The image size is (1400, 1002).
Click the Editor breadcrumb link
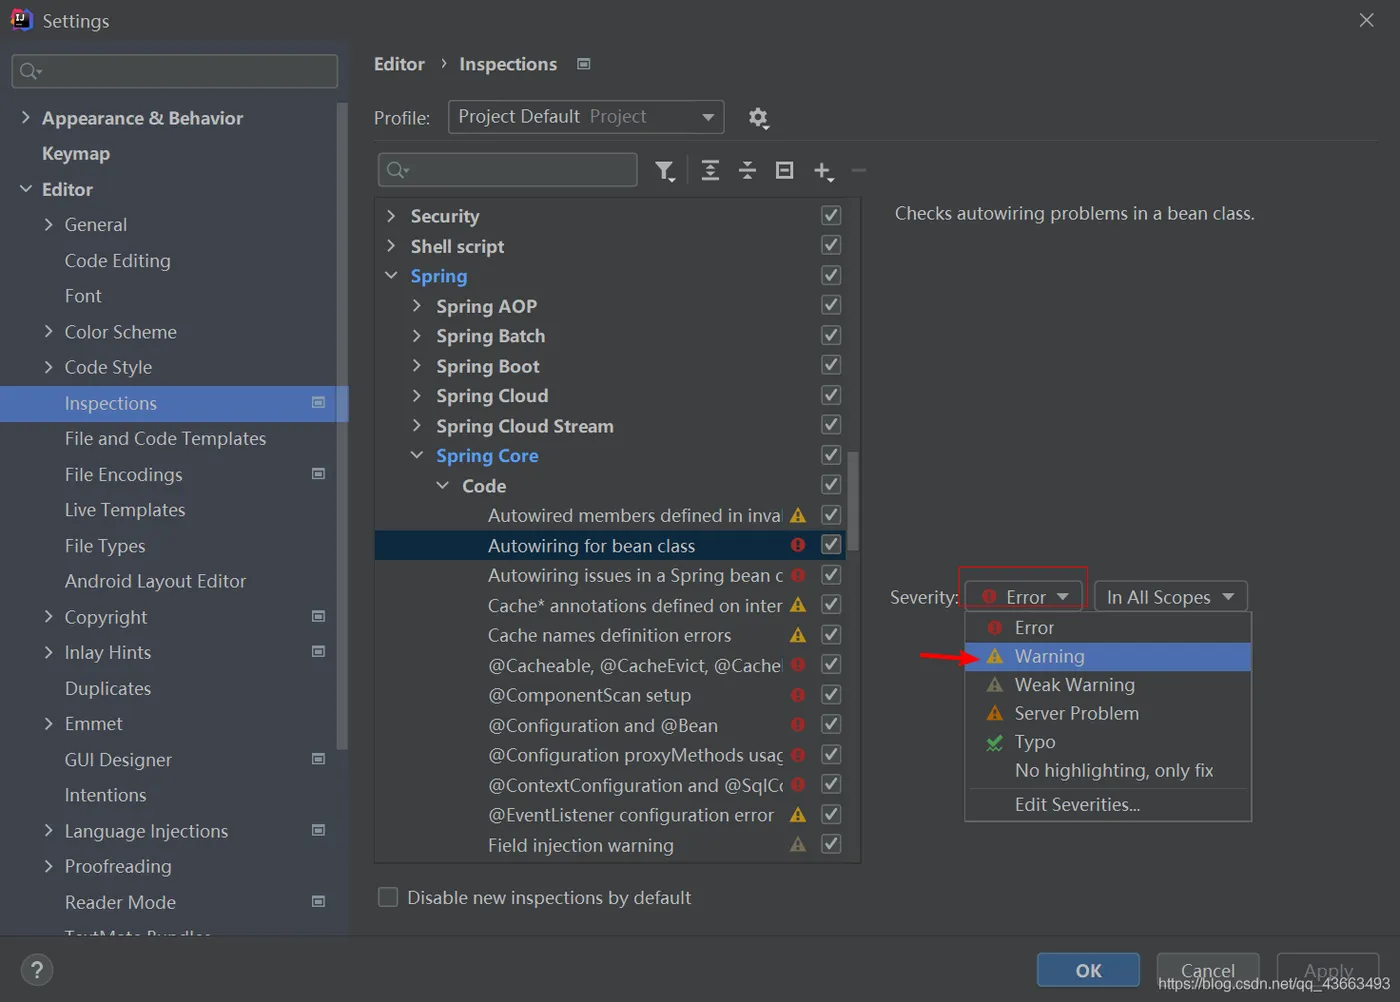pos(399,64)
